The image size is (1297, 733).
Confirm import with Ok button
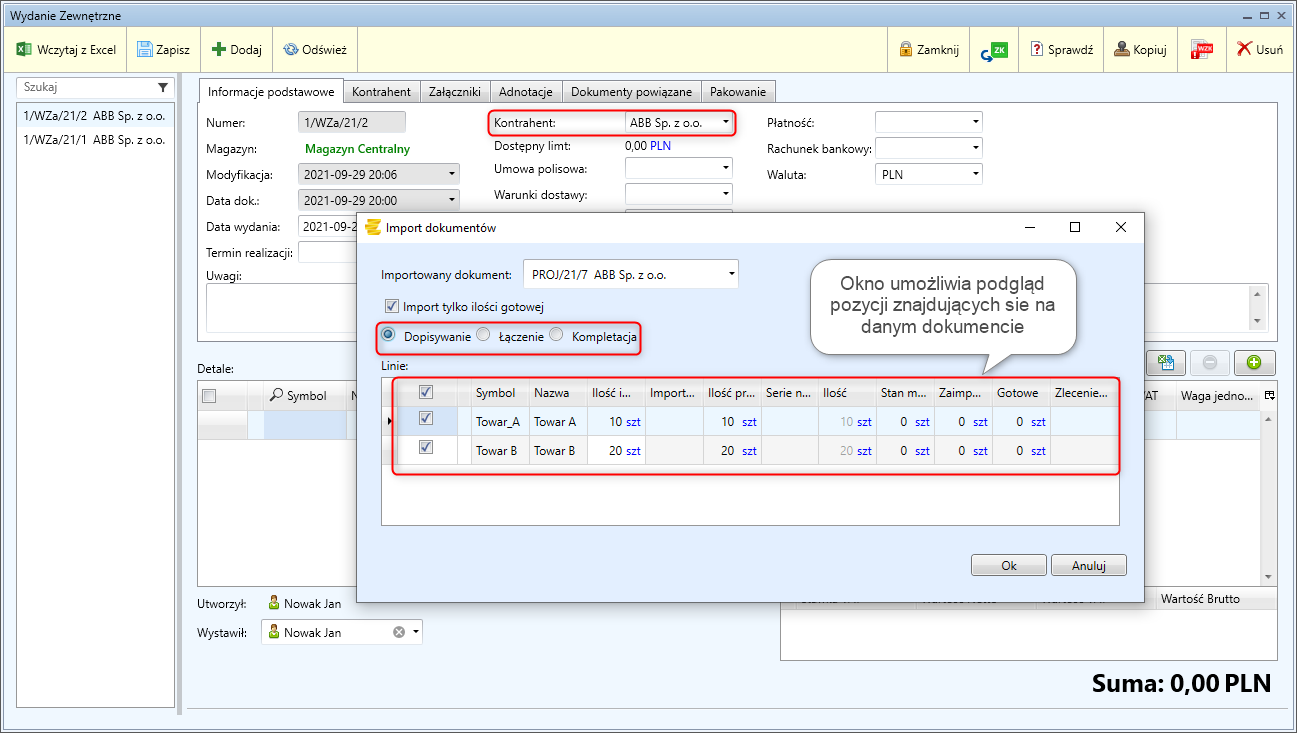click(x=1008, y=565)
